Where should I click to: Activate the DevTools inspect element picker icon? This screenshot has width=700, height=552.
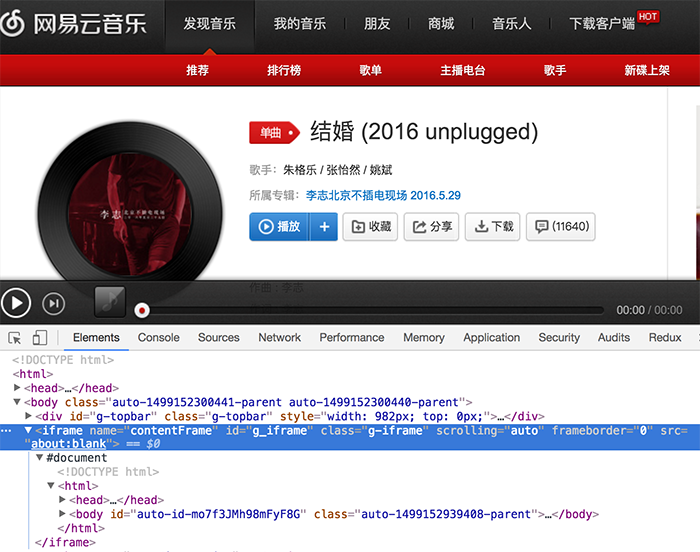pyautogui.click(x=15, y=338)
